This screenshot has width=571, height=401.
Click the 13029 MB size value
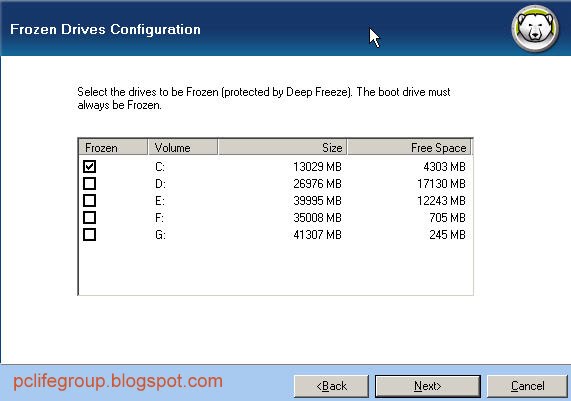318,167
